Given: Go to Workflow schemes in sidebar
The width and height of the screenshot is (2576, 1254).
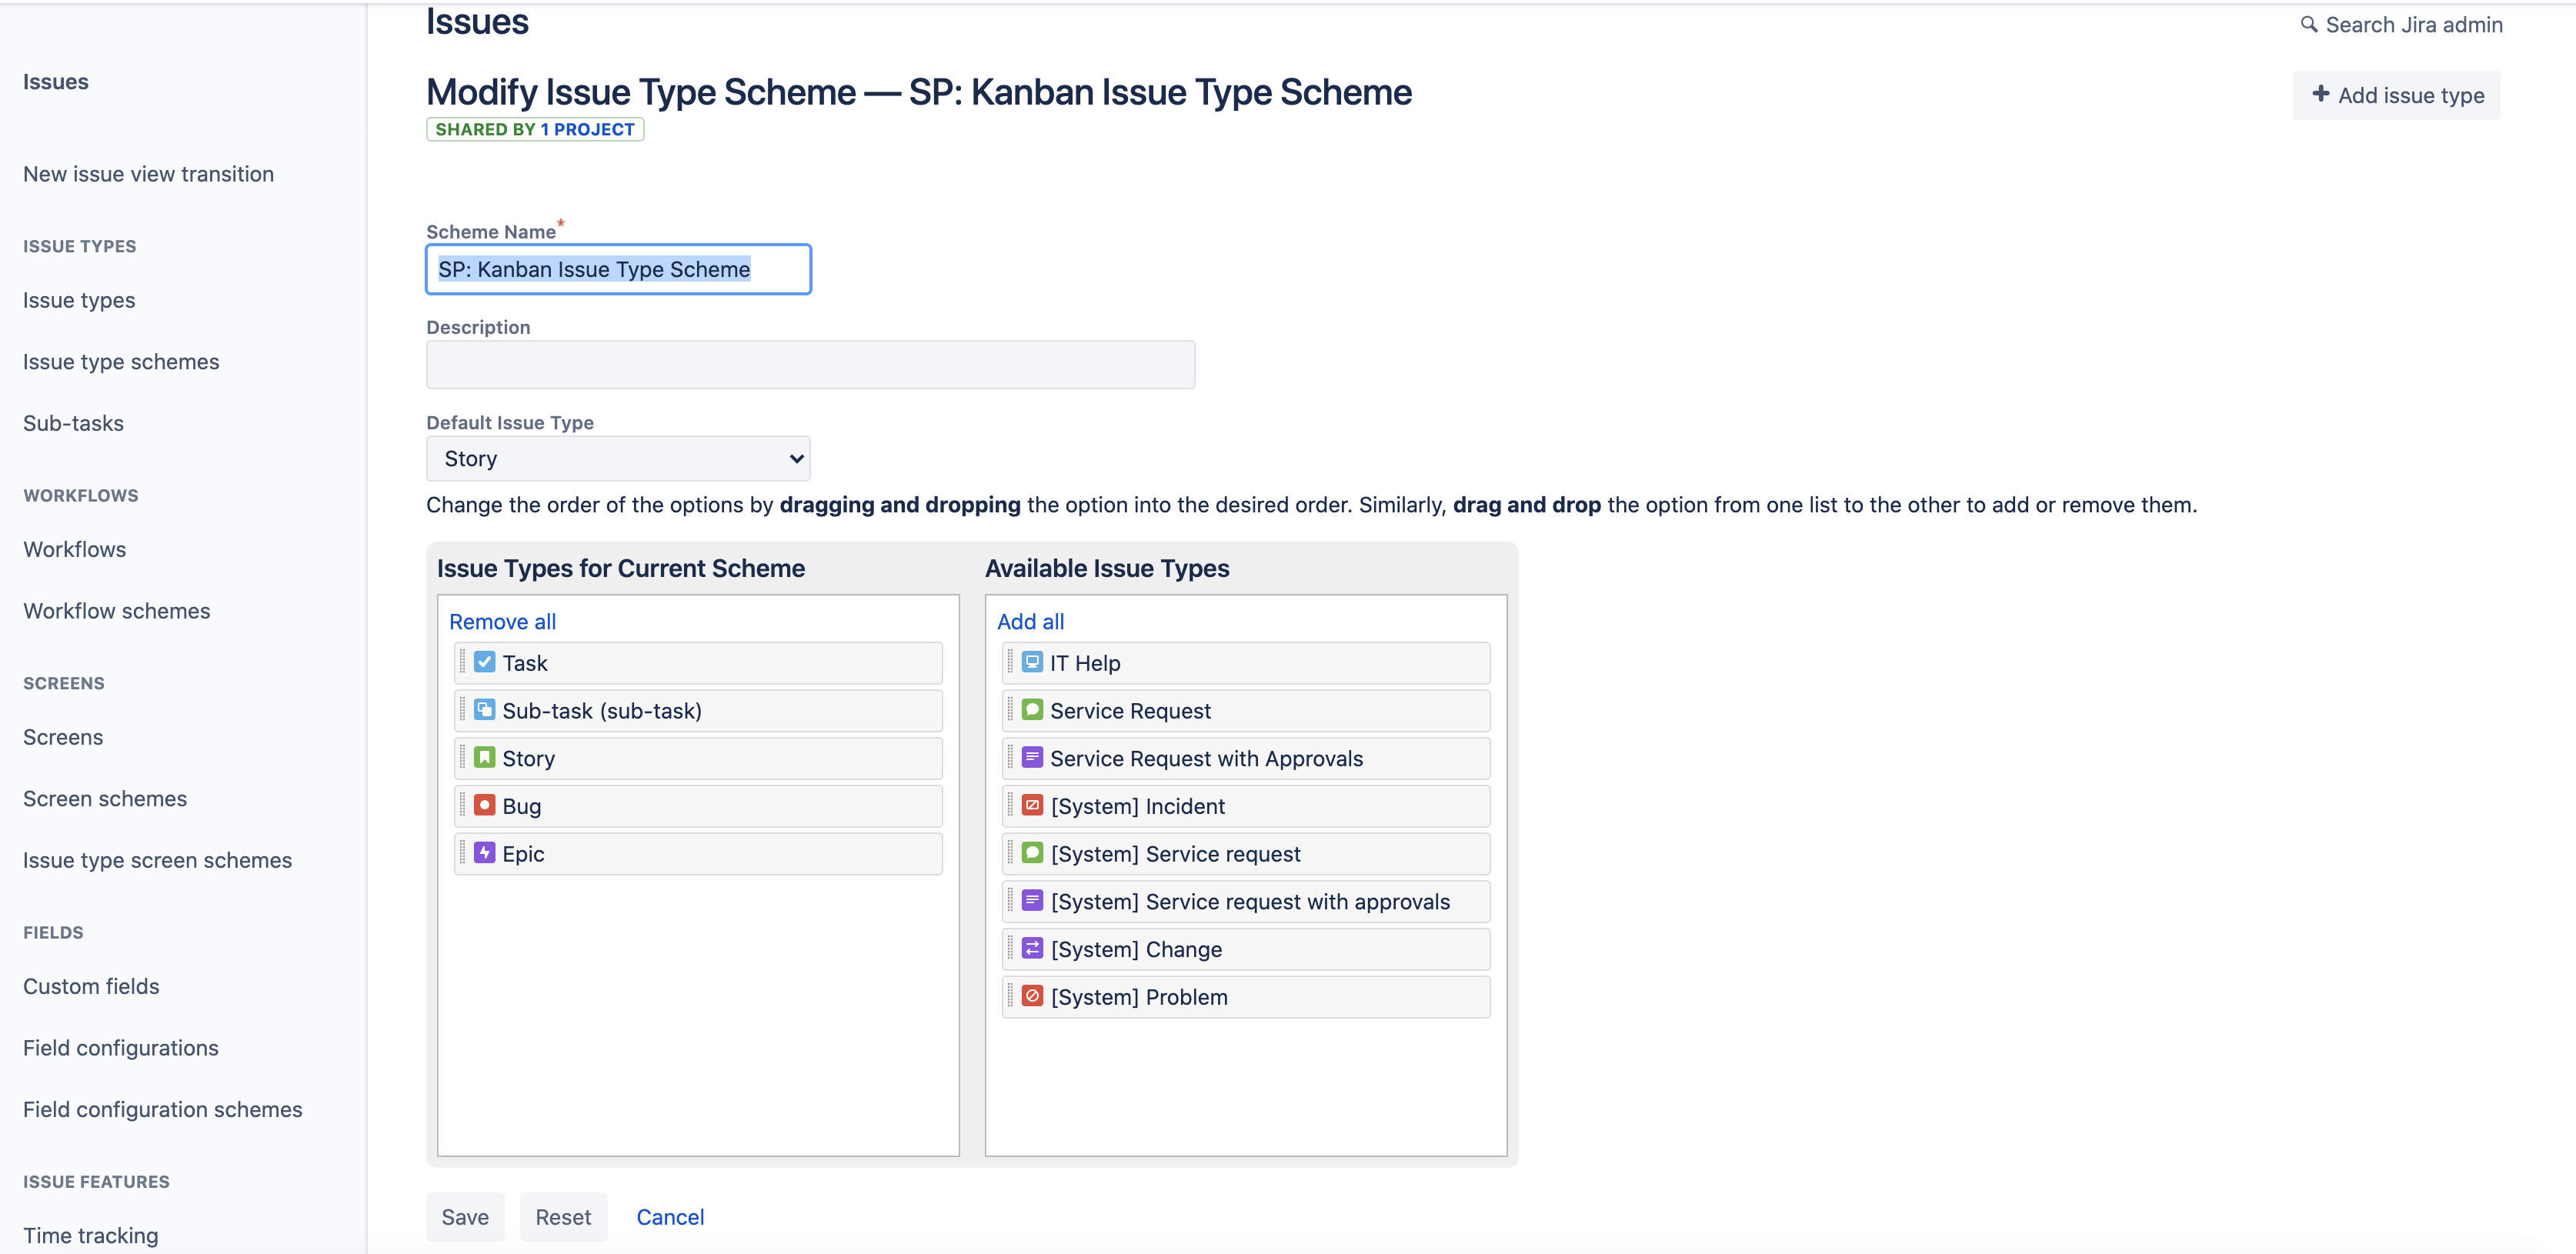Looking at the screenshot, I should click(x=117, y=611).
